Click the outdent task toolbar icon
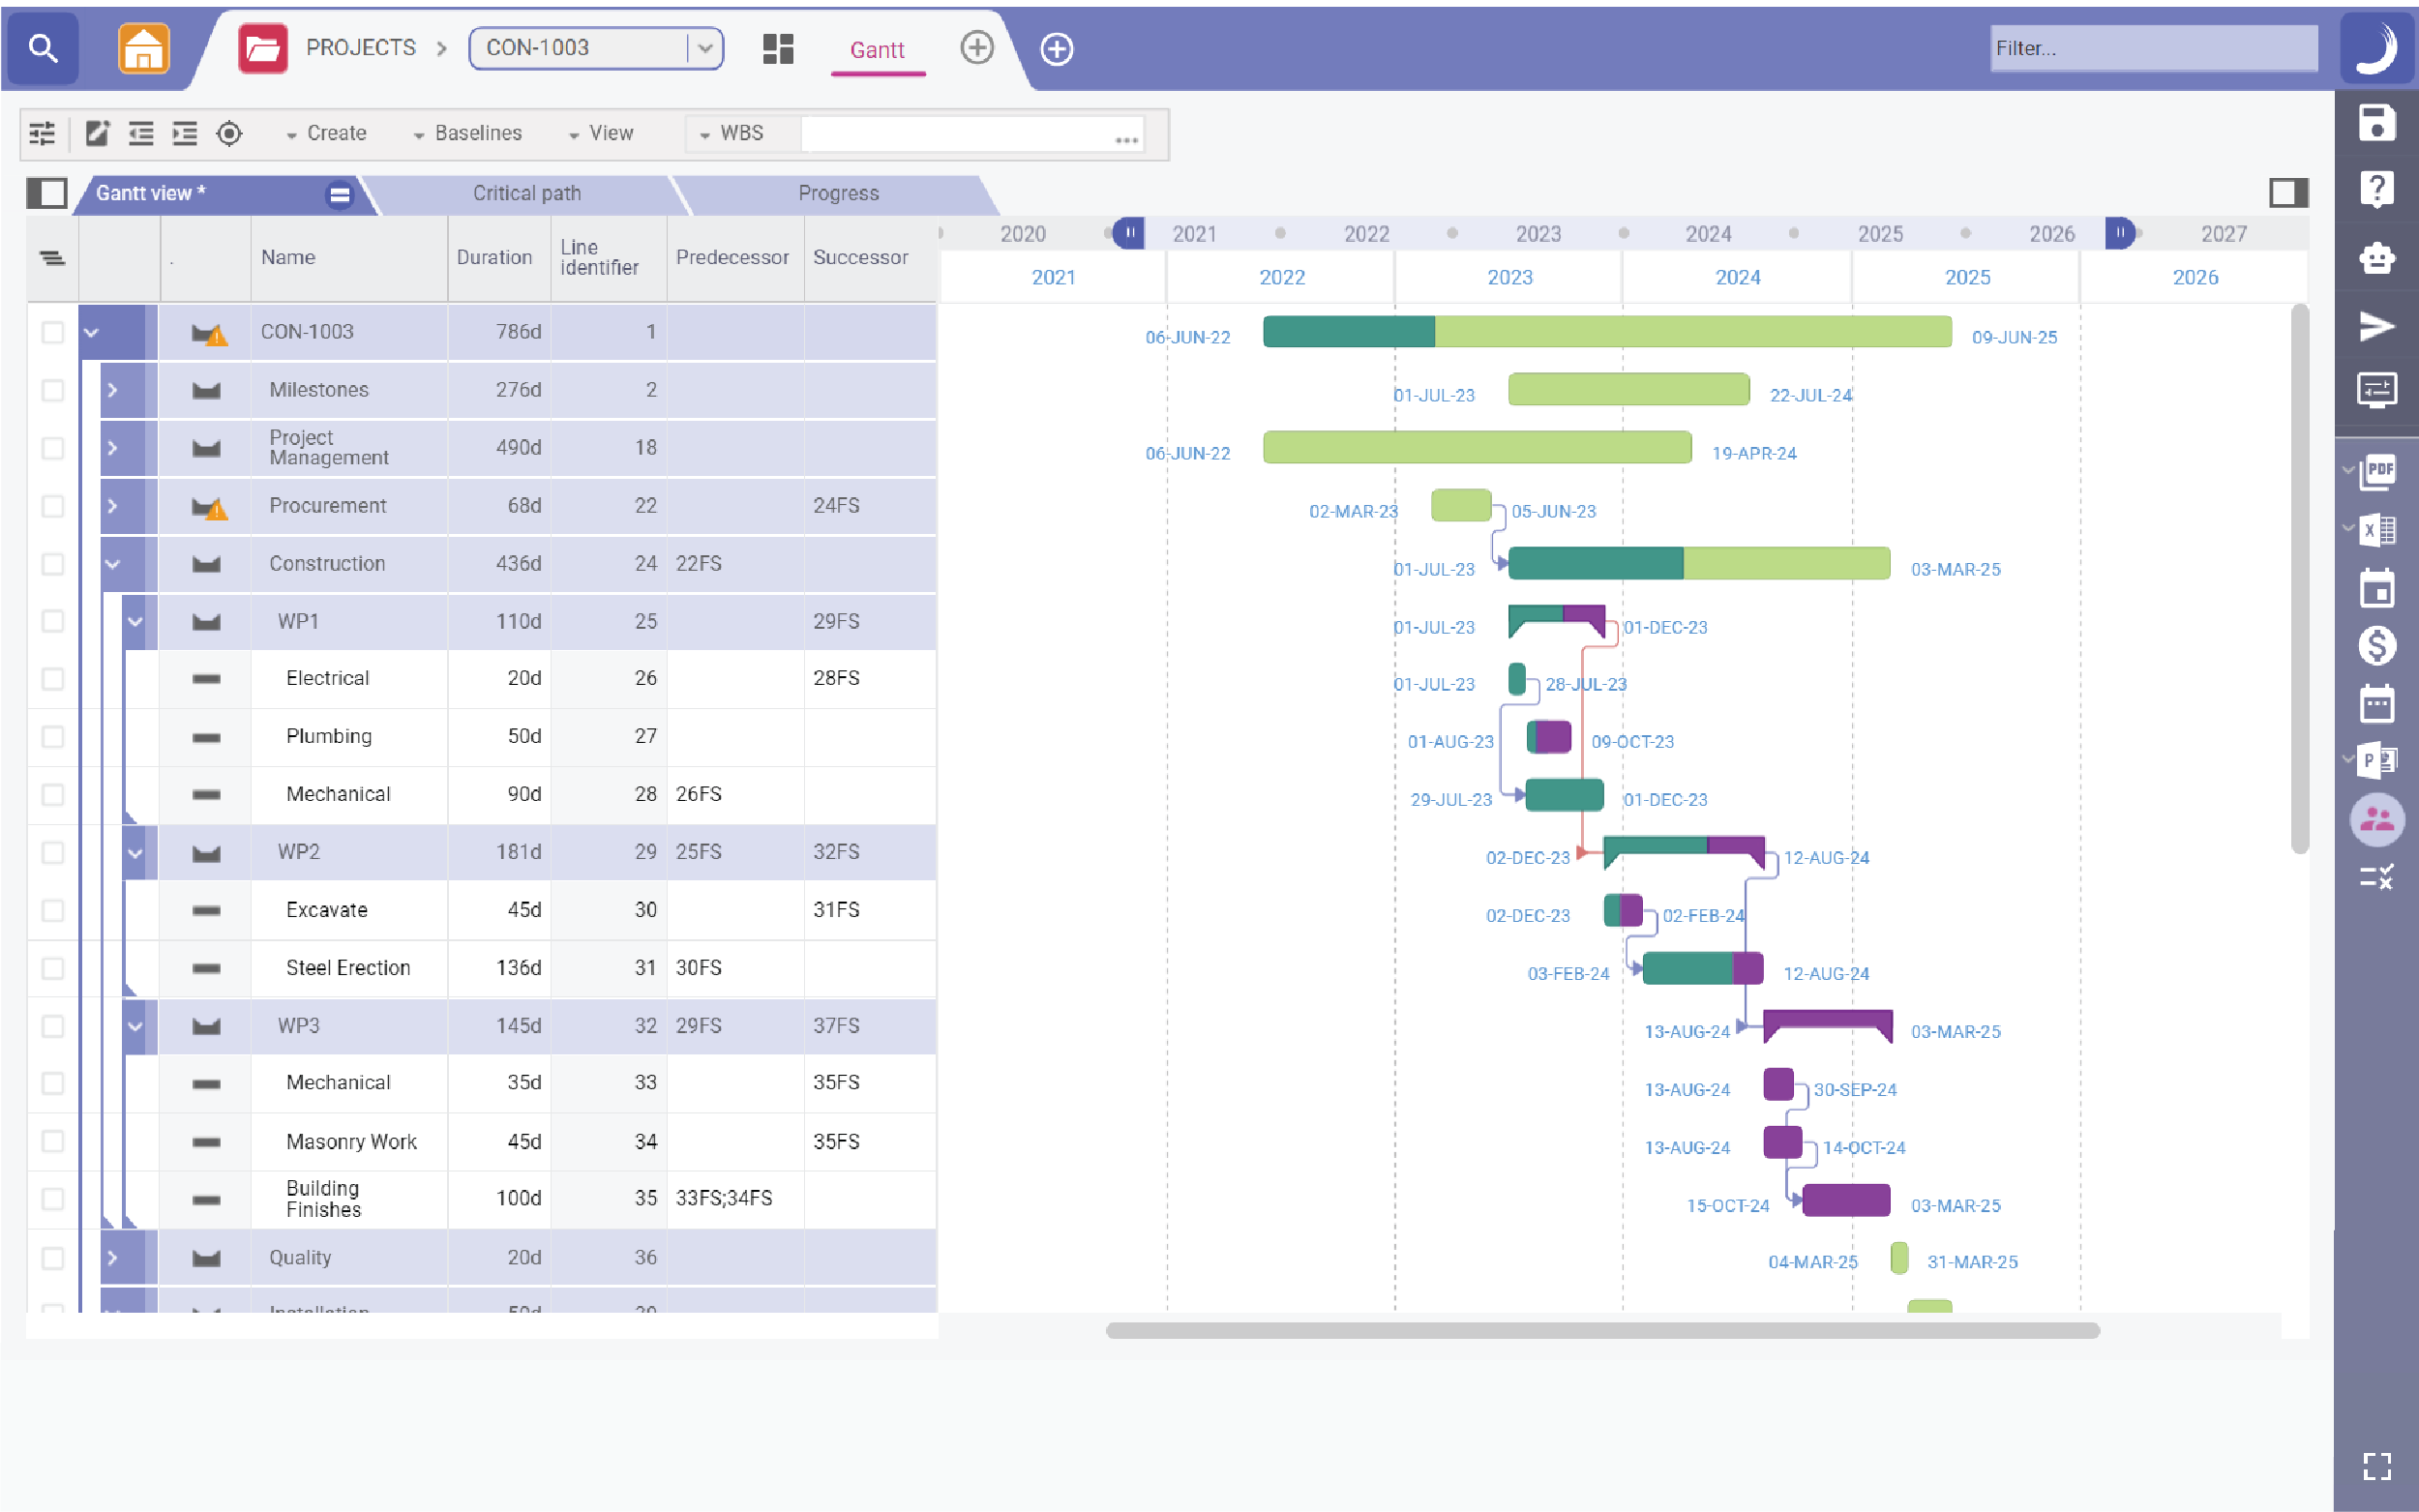The image size is (2419, 1512). [141, 133]
